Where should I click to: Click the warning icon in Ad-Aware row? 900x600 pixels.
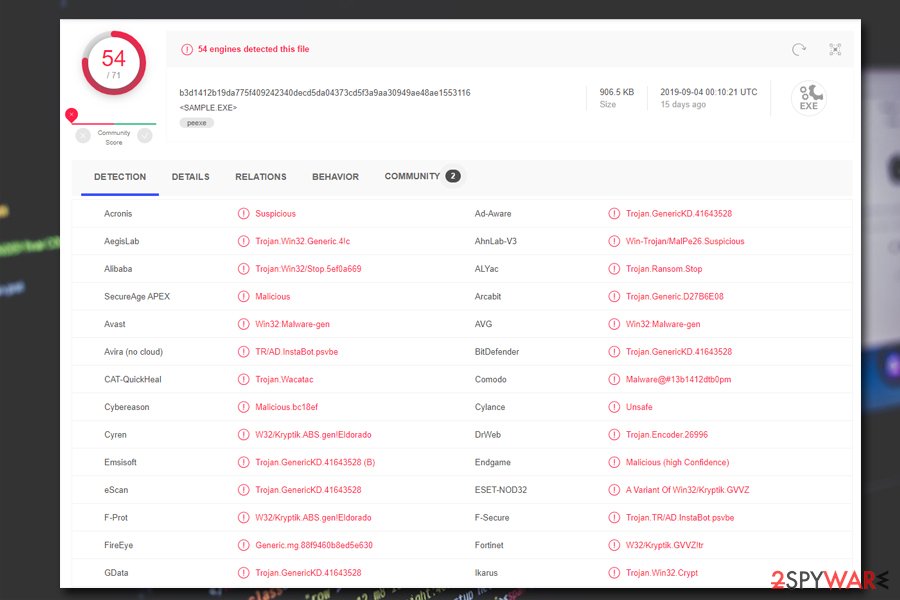(x=614, y=214)
